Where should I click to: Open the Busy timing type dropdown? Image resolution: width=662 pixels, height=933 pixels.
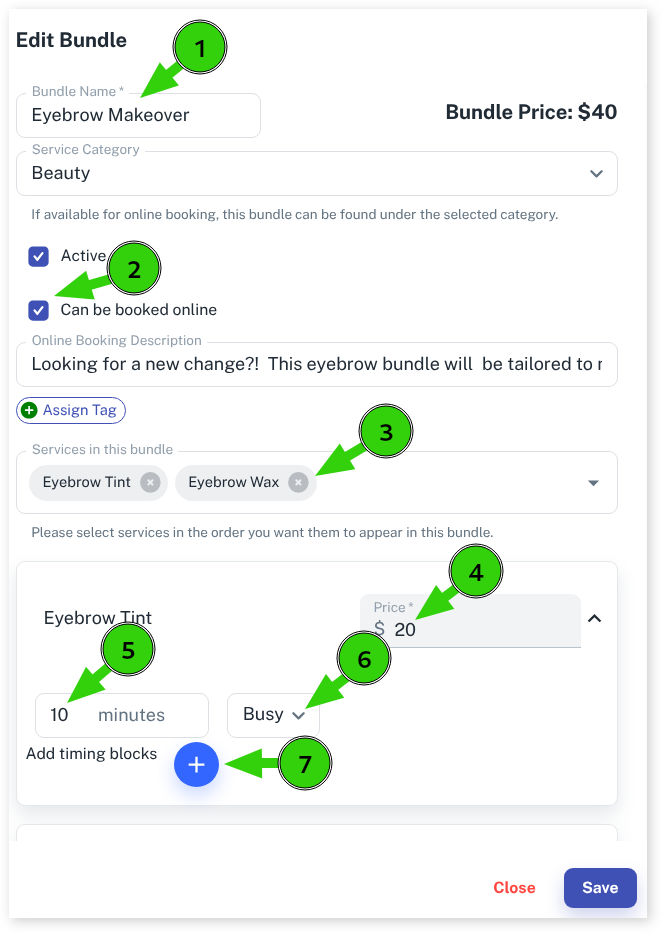273,715
